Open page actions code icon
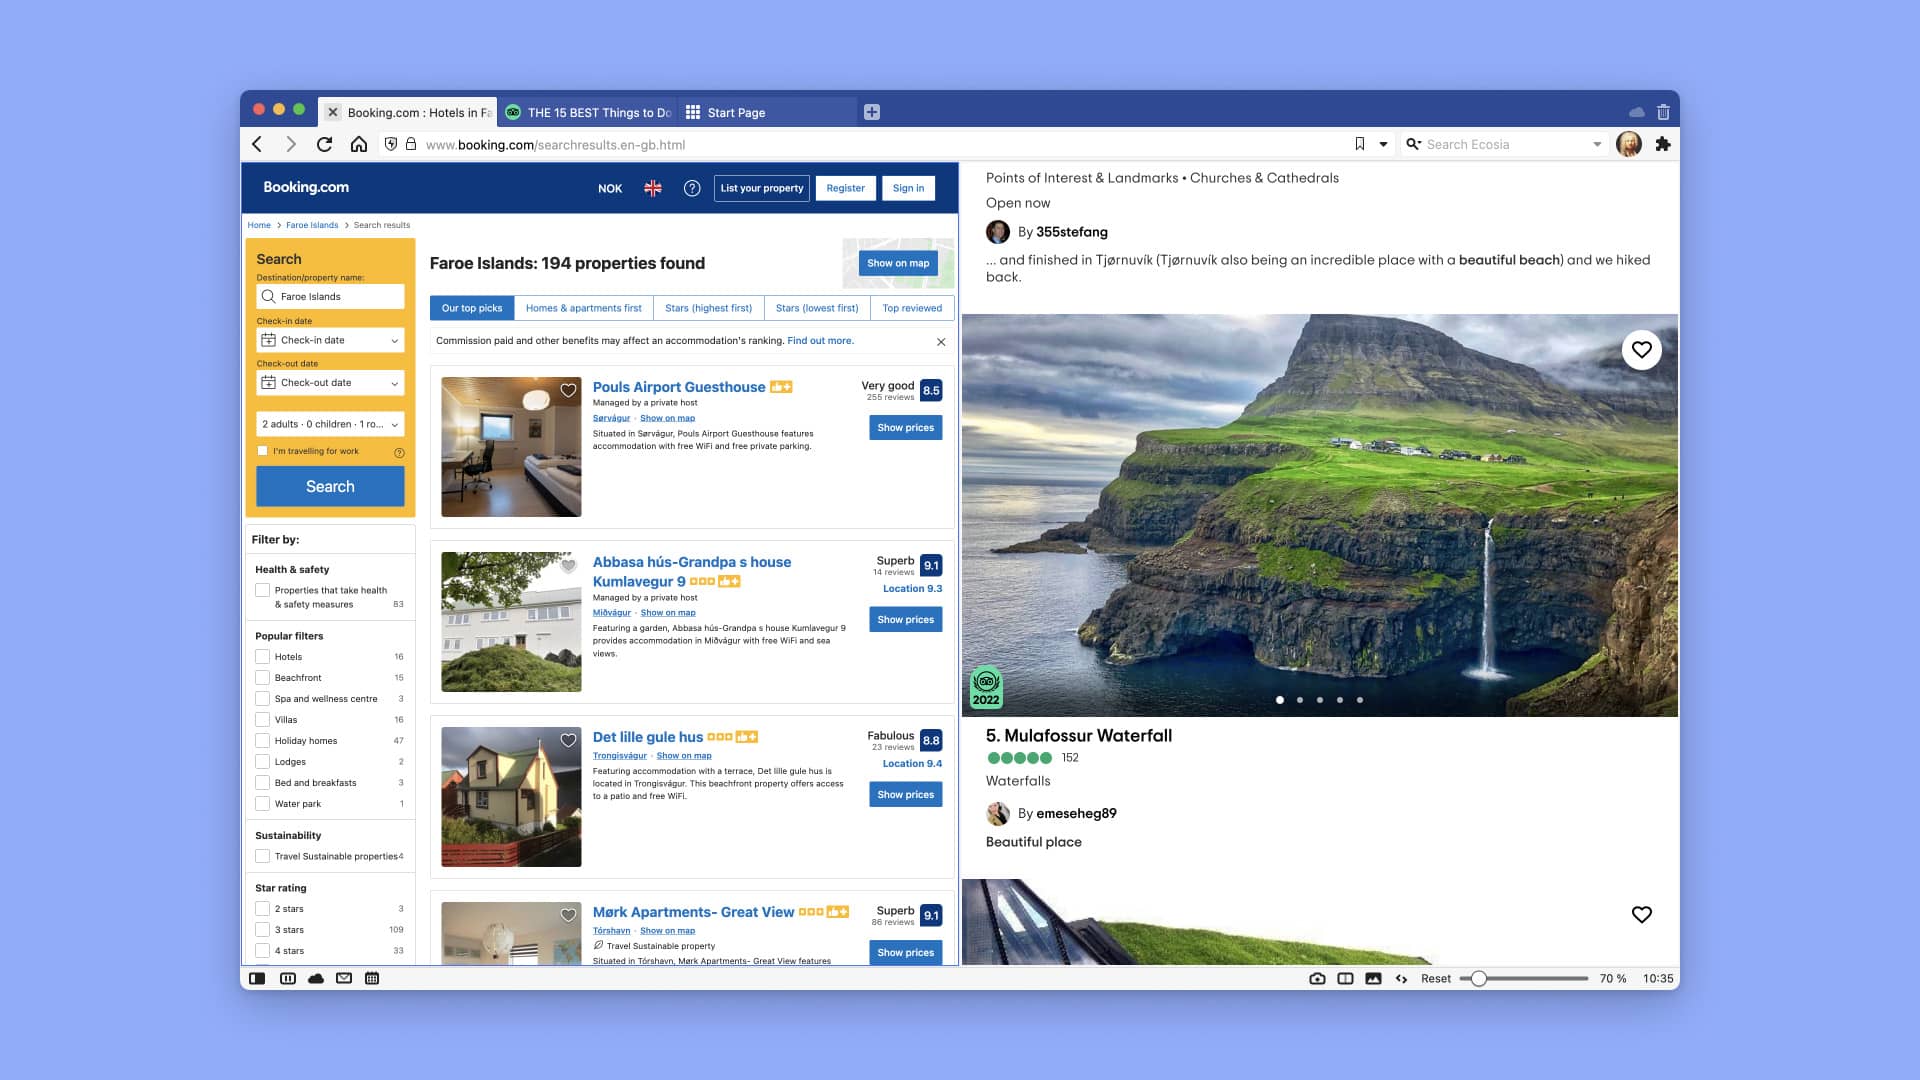This screenshot has width=1920, height=1080. click(1401, 979)
